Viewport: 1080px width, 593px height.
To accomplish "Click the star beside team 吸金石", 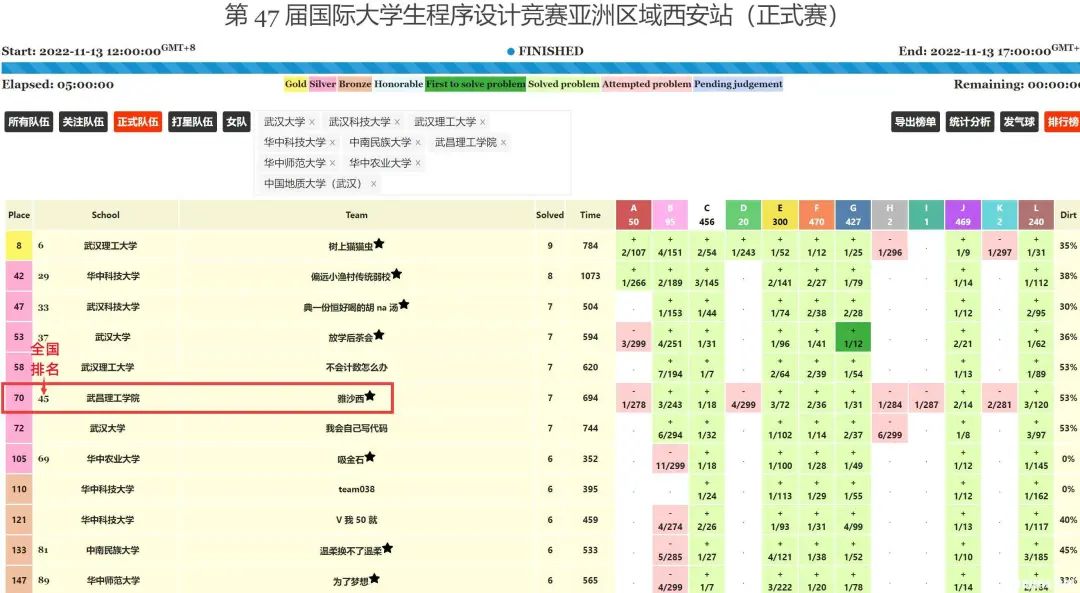I will (x=370, y=457).
